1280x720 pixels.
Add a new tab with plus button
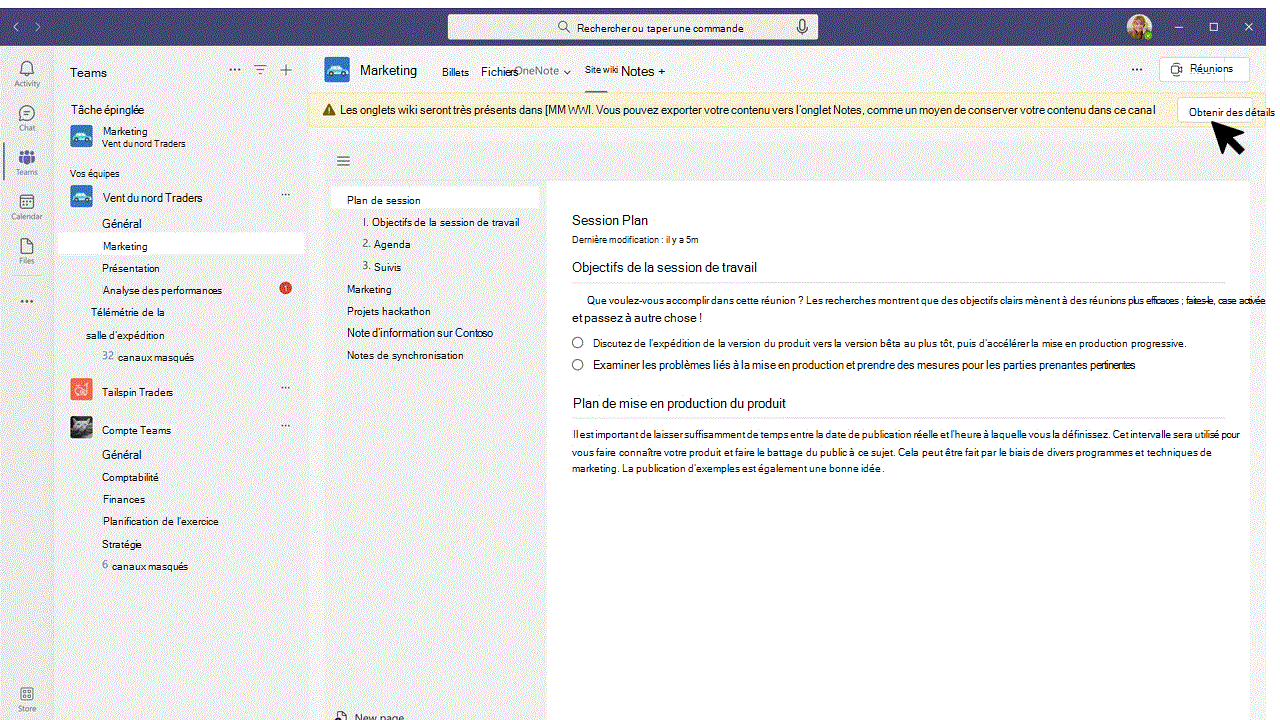pos(661,71)
